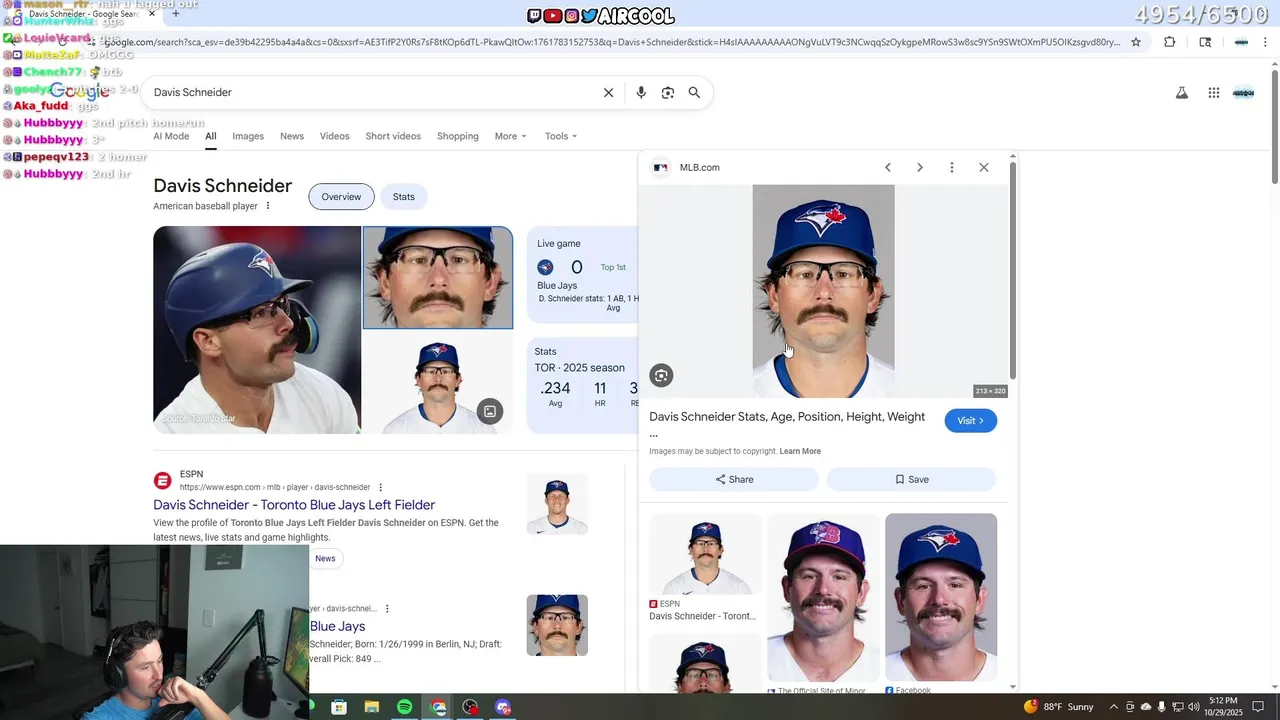Viewport: 1280px width, 720px height.
Task: Close the MLB.com image preview panel
Action: click(x=983, y=167)
